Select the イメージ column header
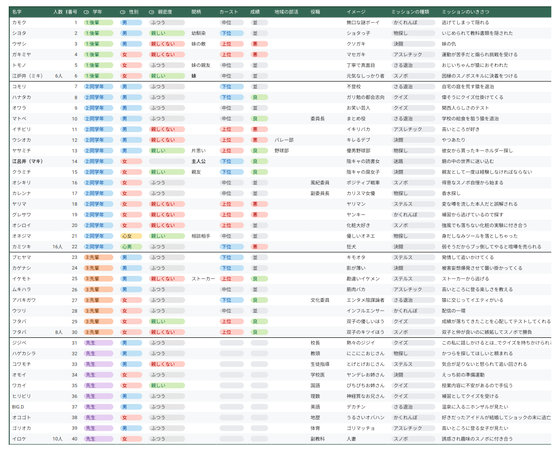560x454 pixels. click(356, 12)
